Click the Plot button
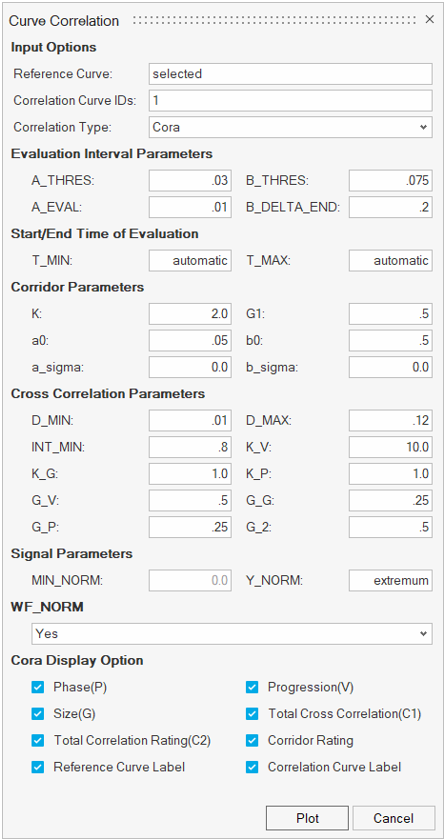The height and width of the screenshot is (840, 444). [307, 818]
